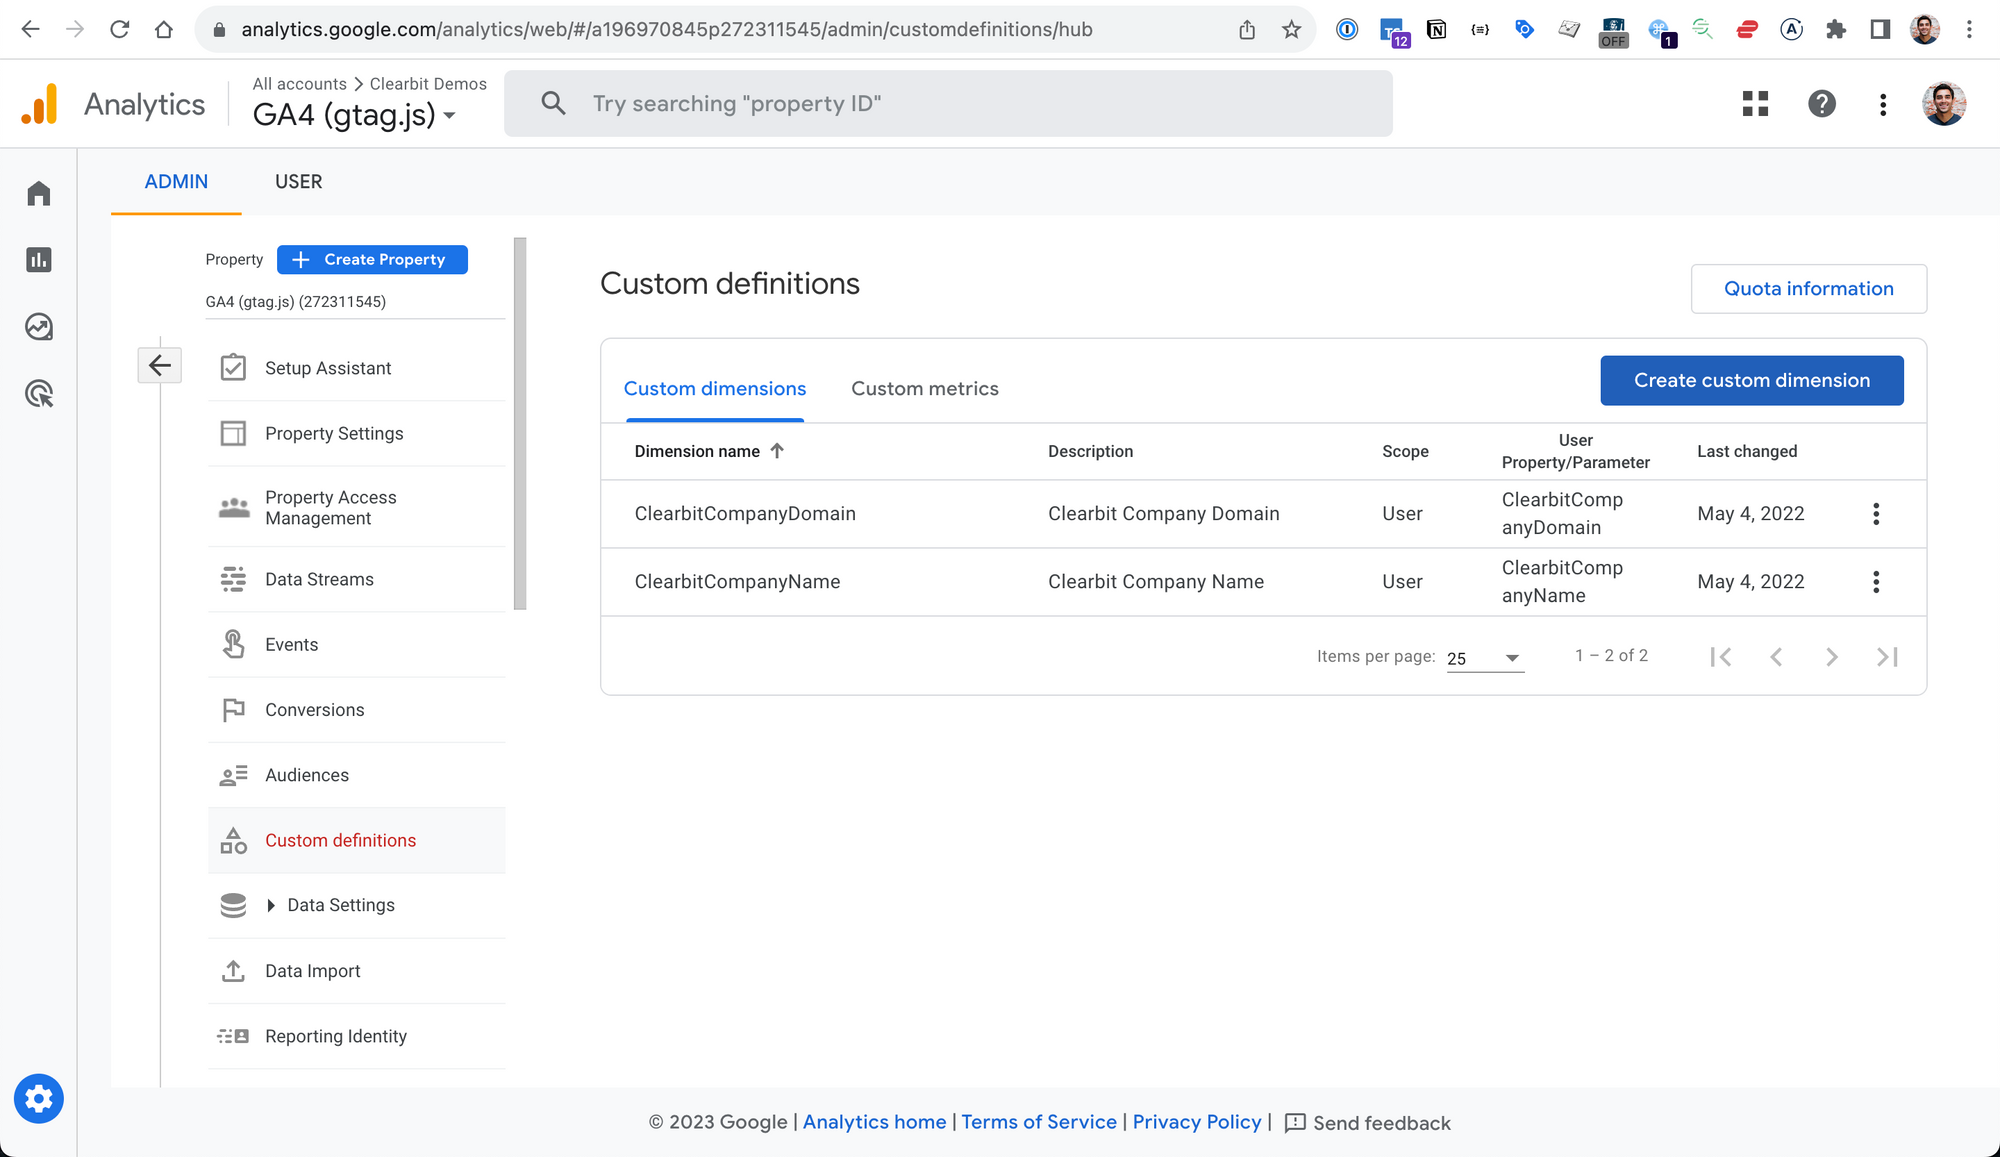This screenshot has width=2000, height=1157.
Task: Click Clearbit Company Domain description cell
Action: [x=1164, y=514]
